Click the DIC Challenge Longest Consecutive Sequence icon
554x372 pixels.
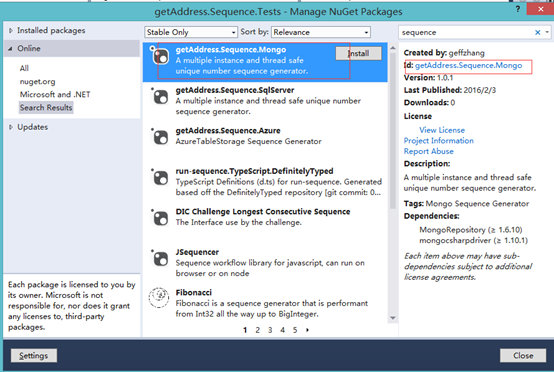160,218
